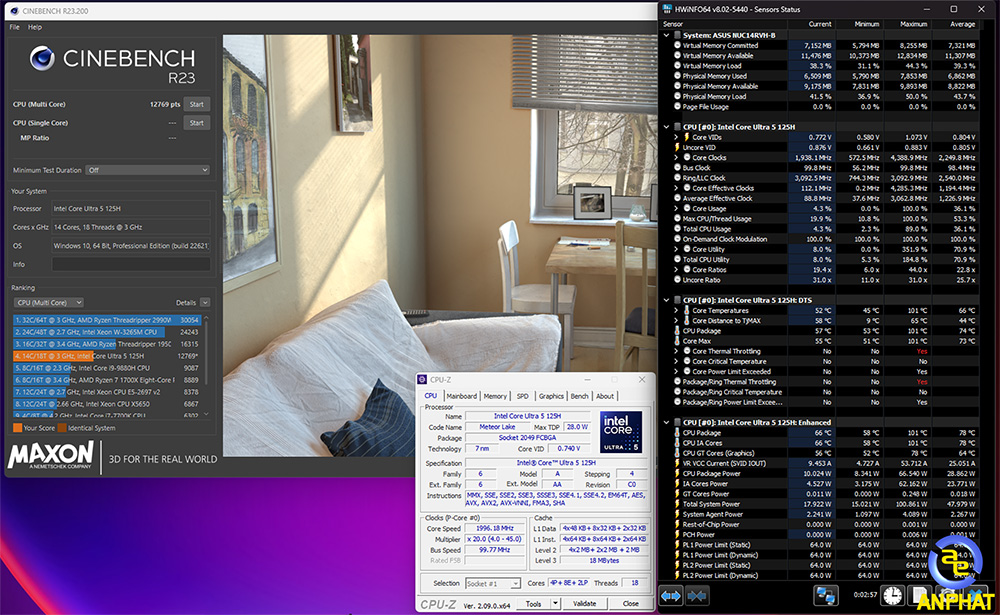Click the Intel Core Ultra 5 badge in CPU-Z

(621, 432)
